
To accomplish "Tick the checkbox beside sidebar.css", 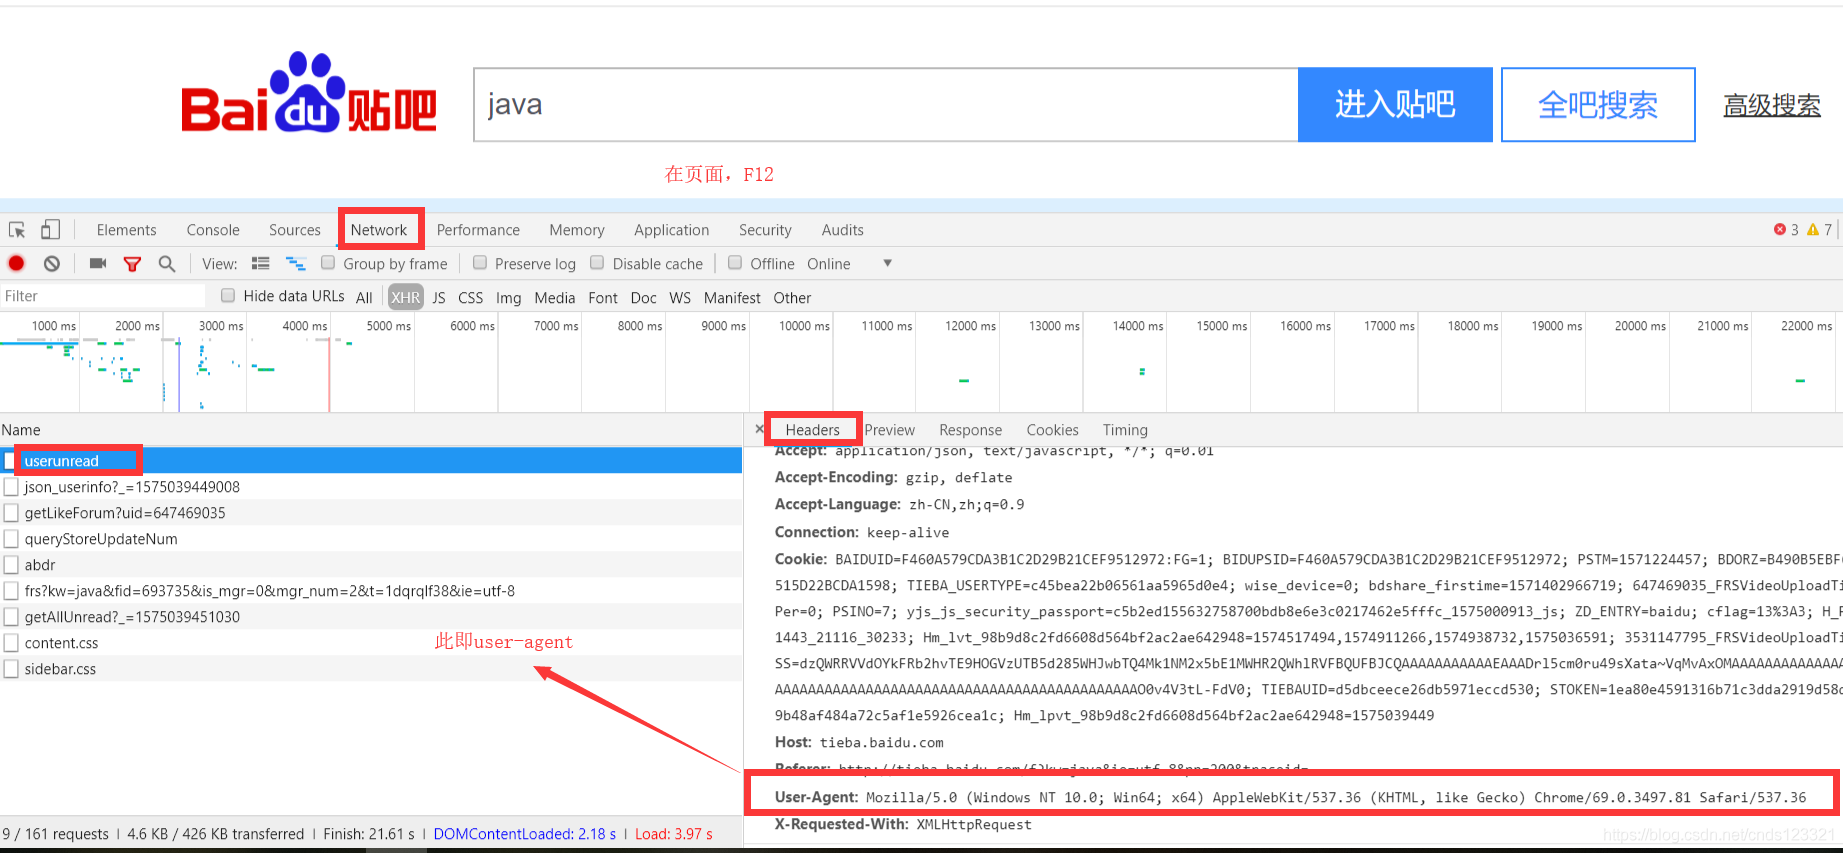I will click(x=11, y=669).
